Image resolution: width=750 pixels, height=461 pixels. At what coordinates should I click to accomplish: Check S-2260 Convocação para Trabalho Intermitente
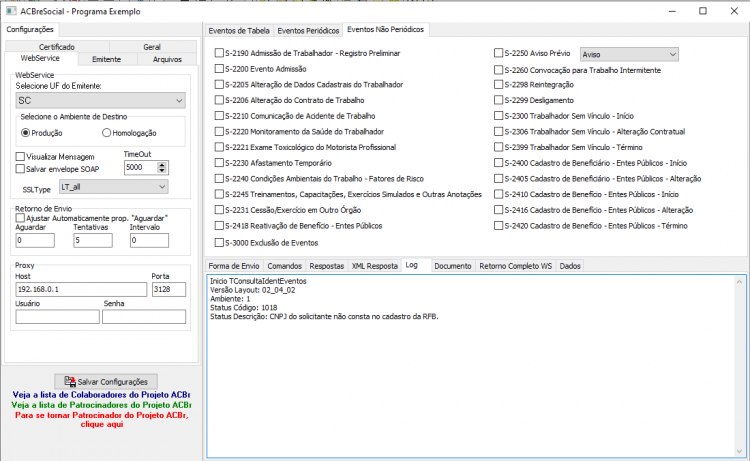498,70
